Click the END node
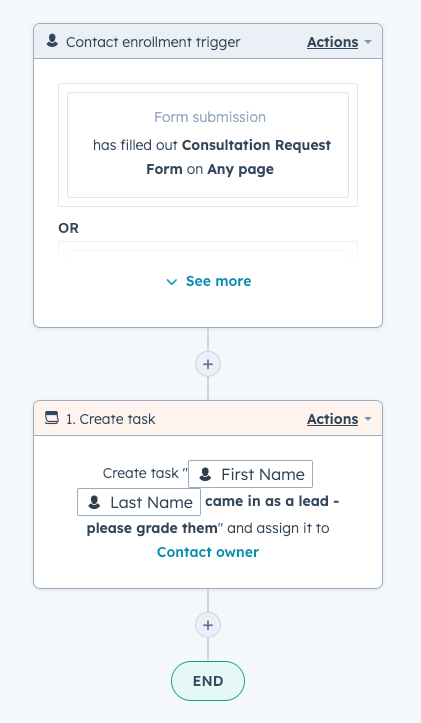Screen dimensions: 421x723 [x=208, y=681]
